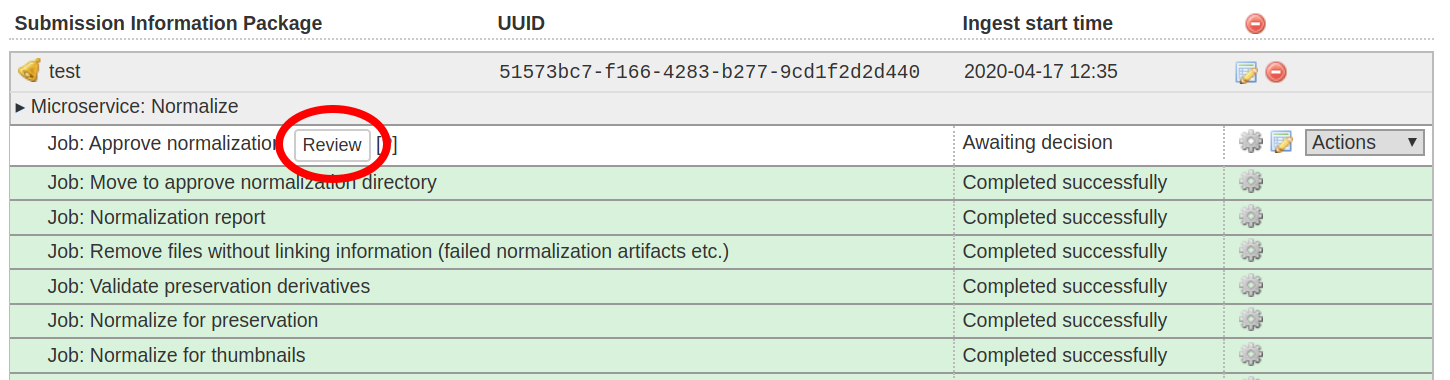Image resolution: width=1450 pixels, height=380 pixels.
Task: Click gear for Remove files without linking information
Action: coord(1251,251)
